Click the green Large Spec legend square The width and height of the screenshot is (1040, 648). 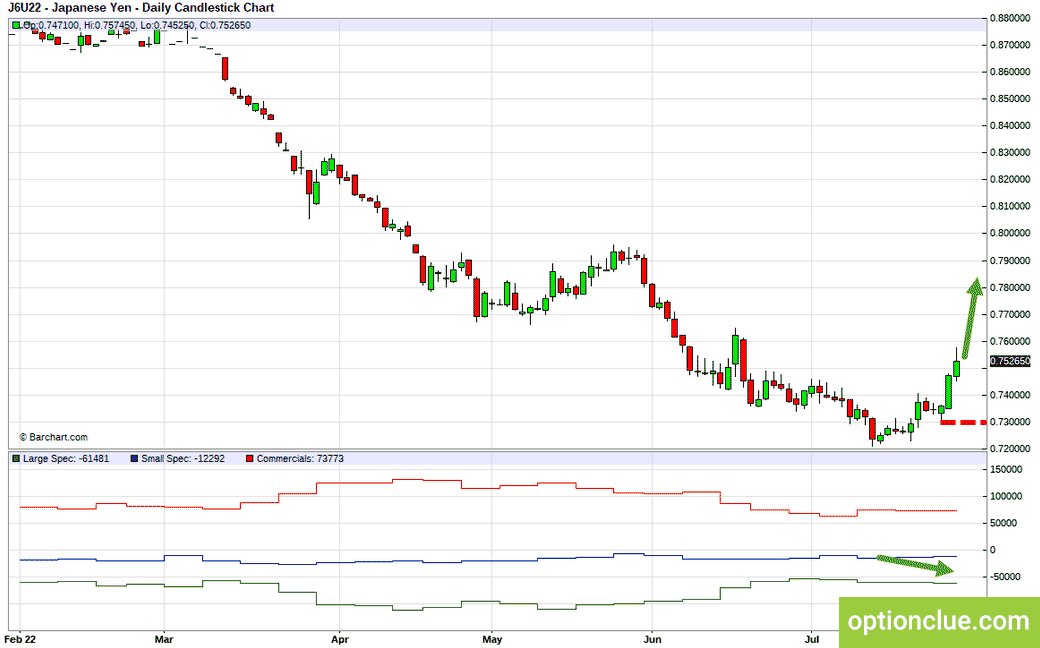(16, 458)
